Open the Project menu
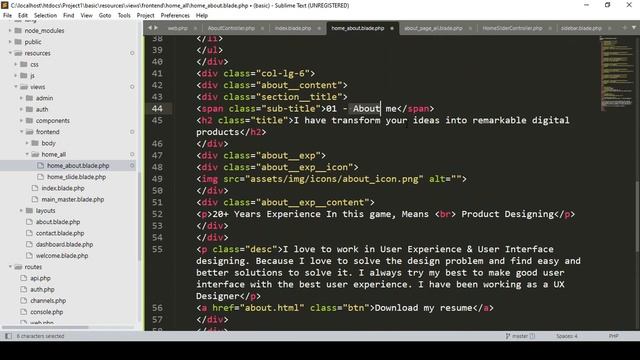Viewport: 640px width, 360px height. point(146,16)
